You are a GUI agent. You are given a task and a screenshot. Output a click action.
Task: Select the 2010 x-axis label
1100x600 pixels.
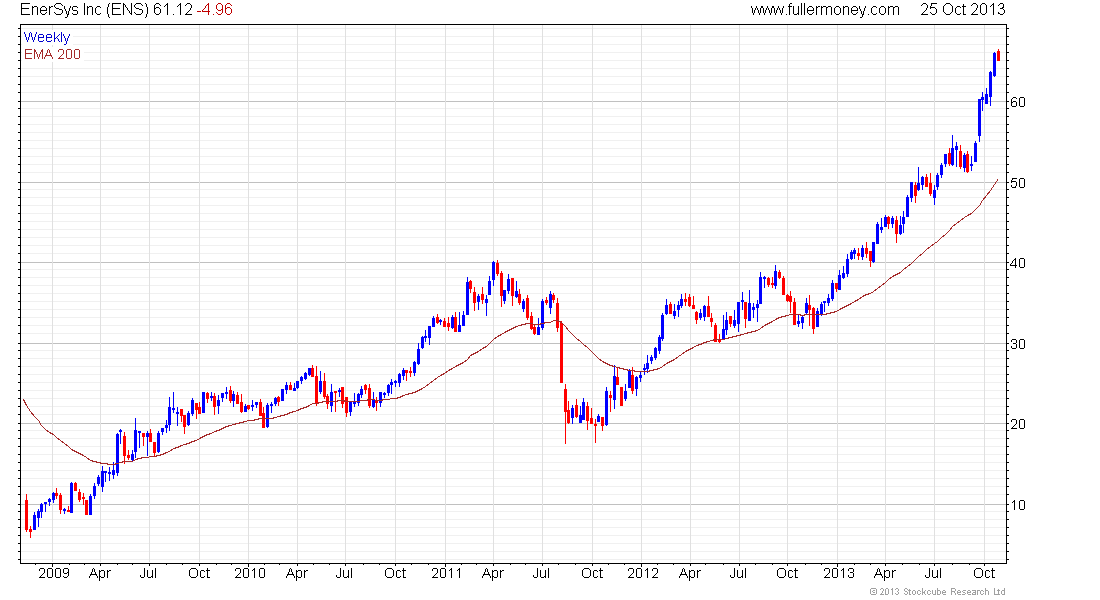[250, 573]
